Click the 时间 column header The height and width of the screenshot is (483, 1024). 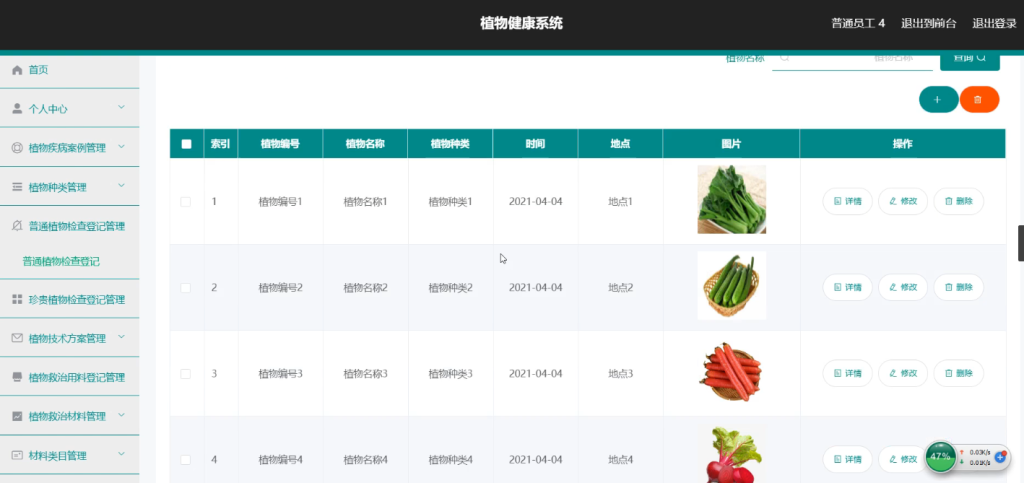[x=535, y=144]
